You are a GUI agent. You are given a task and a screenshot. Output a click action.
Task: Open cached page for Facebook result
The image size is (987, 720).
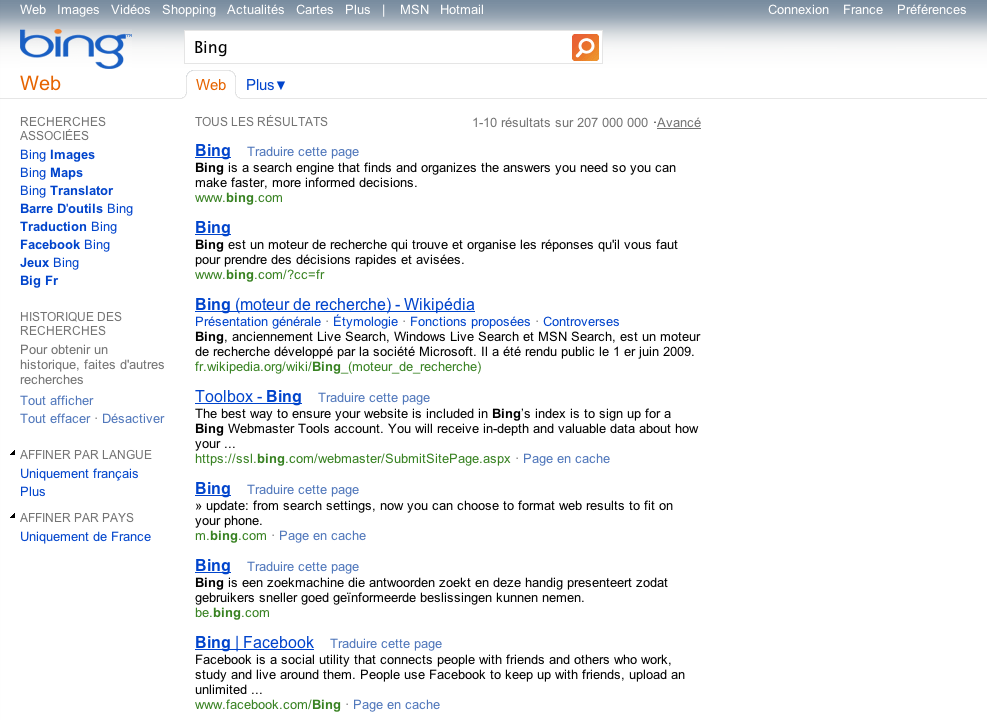(396, 705)
